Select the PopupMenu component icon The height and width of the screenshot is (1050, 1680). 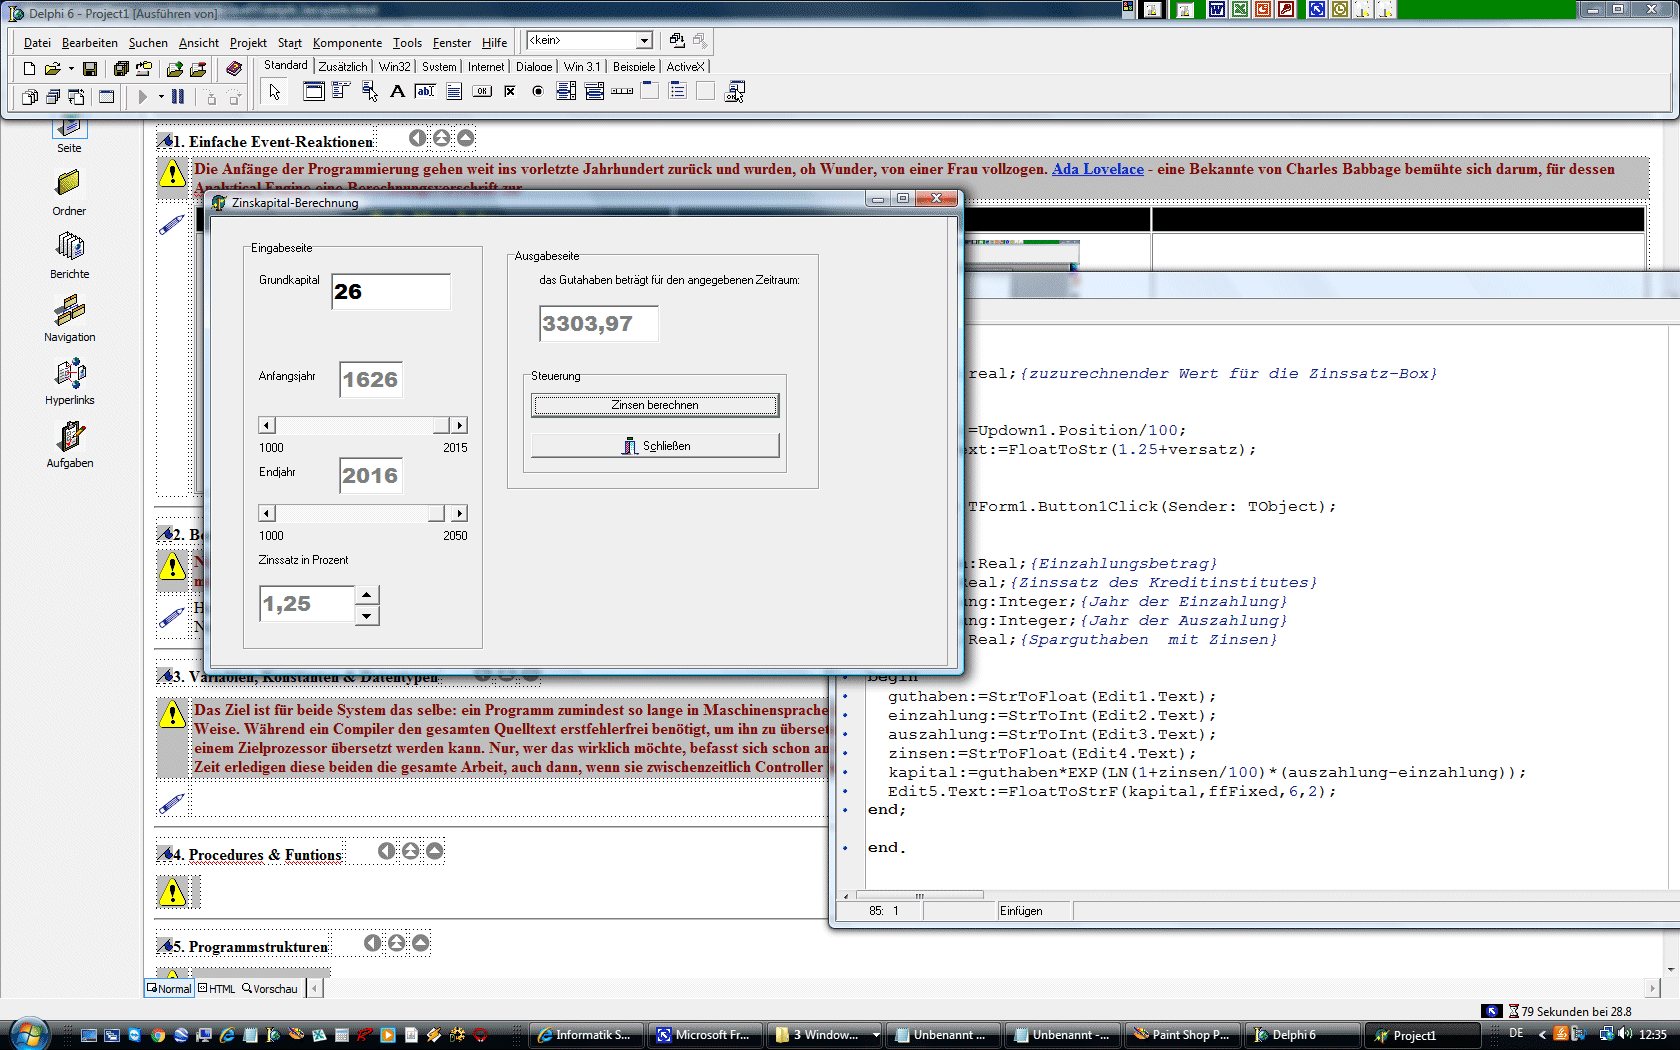[x=369, y=91]
